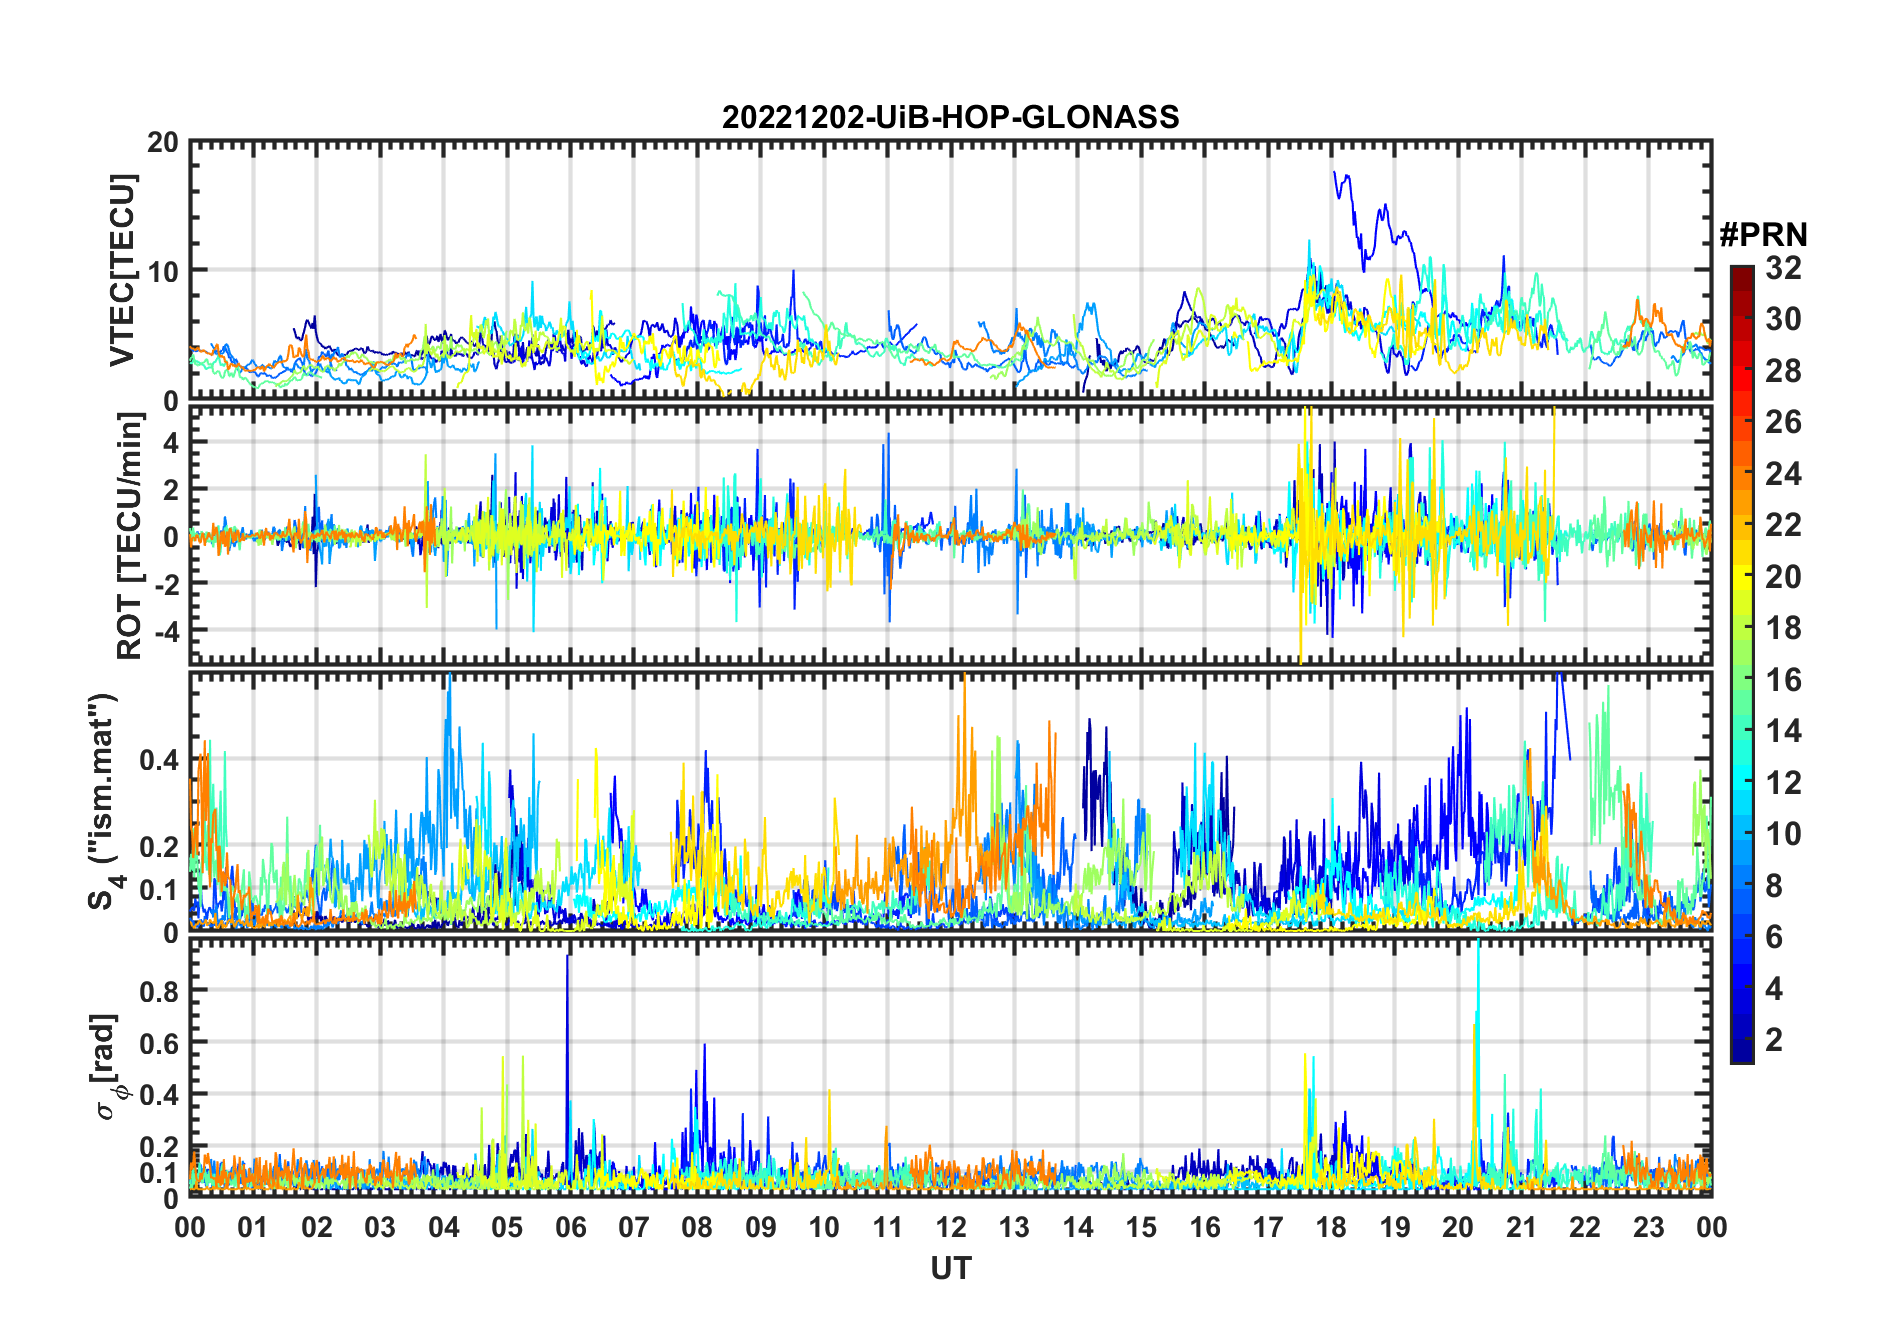Viewport: 1902px width, 1330px height.
Task: Click the "22" PRN colorbar tick label
Action: point(1783,525)
